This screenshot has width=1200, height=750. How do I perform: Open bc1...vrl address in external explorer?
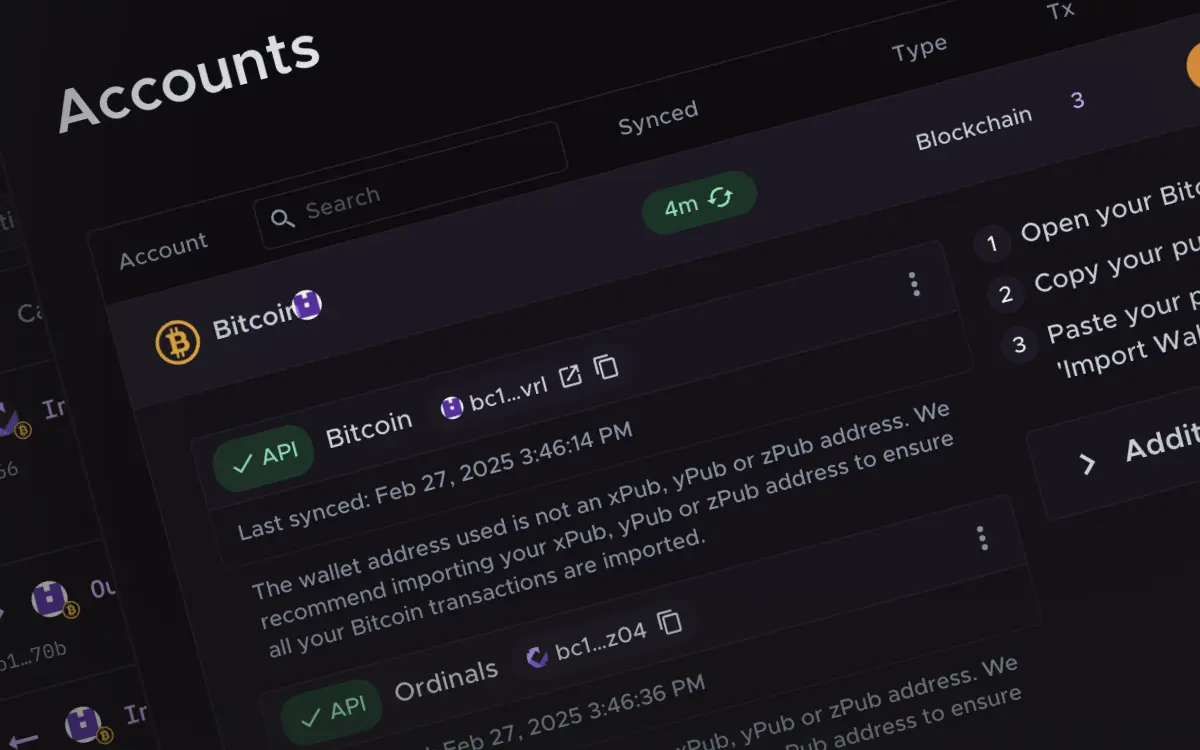(x=570, y=375)
